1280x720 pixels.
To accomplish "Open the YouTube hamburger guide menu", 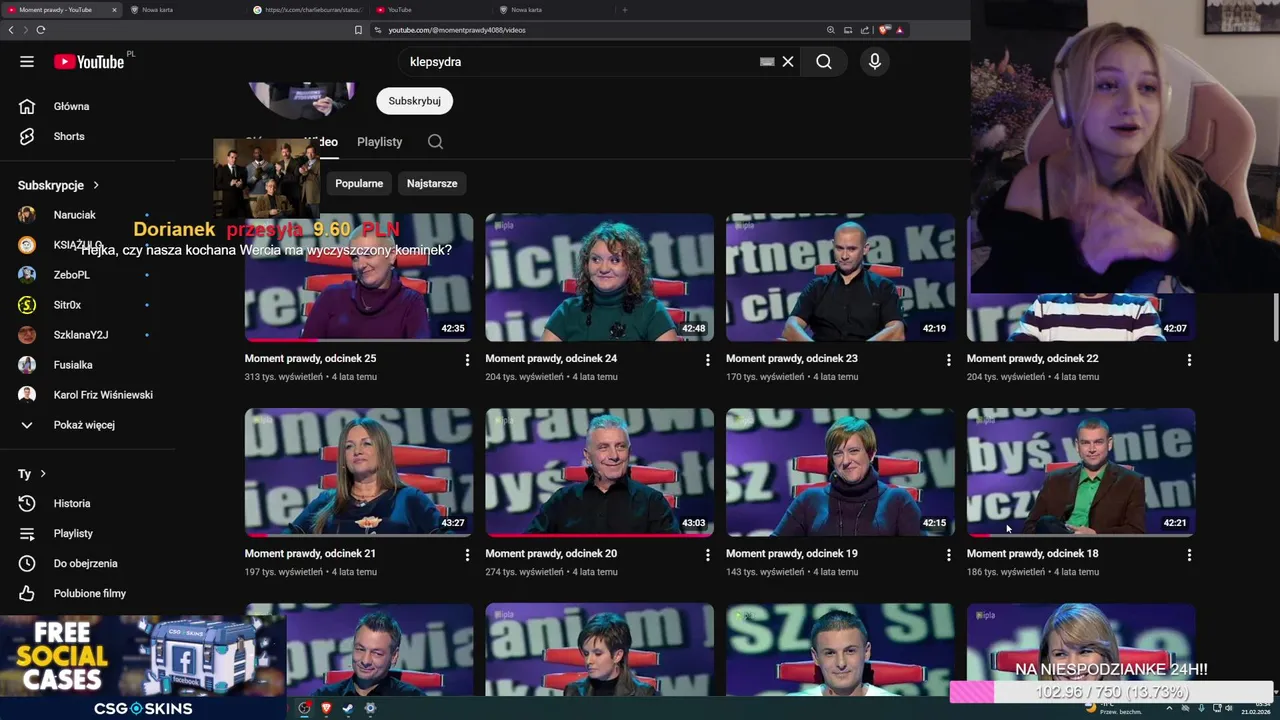I will 27,62.
